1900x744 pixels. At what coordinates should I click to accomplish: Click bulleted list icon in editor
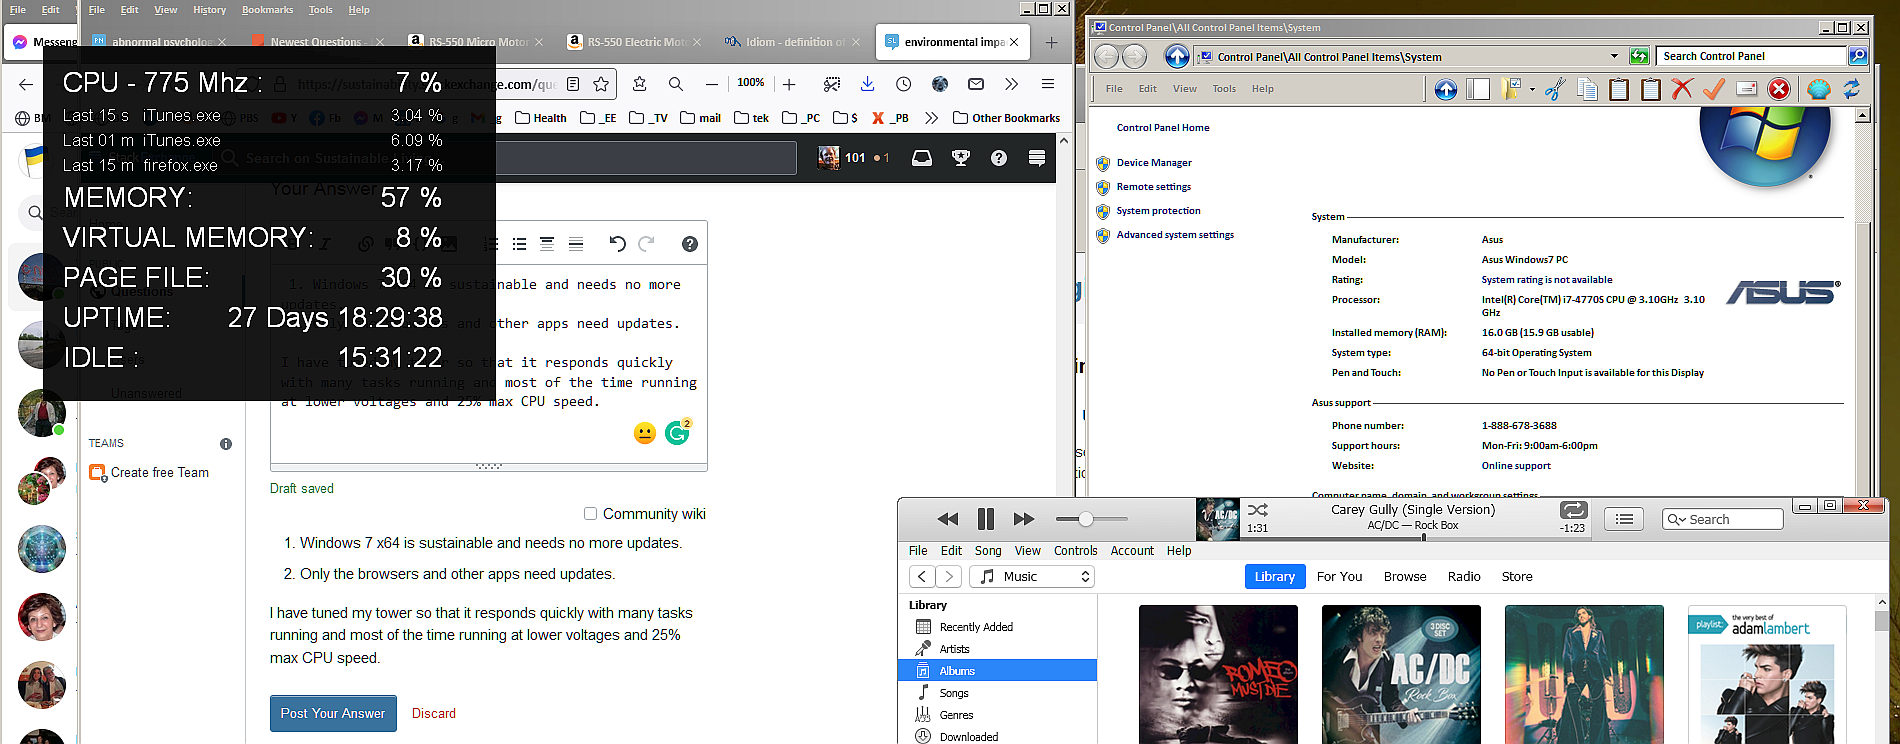click(x=519, y=244)
